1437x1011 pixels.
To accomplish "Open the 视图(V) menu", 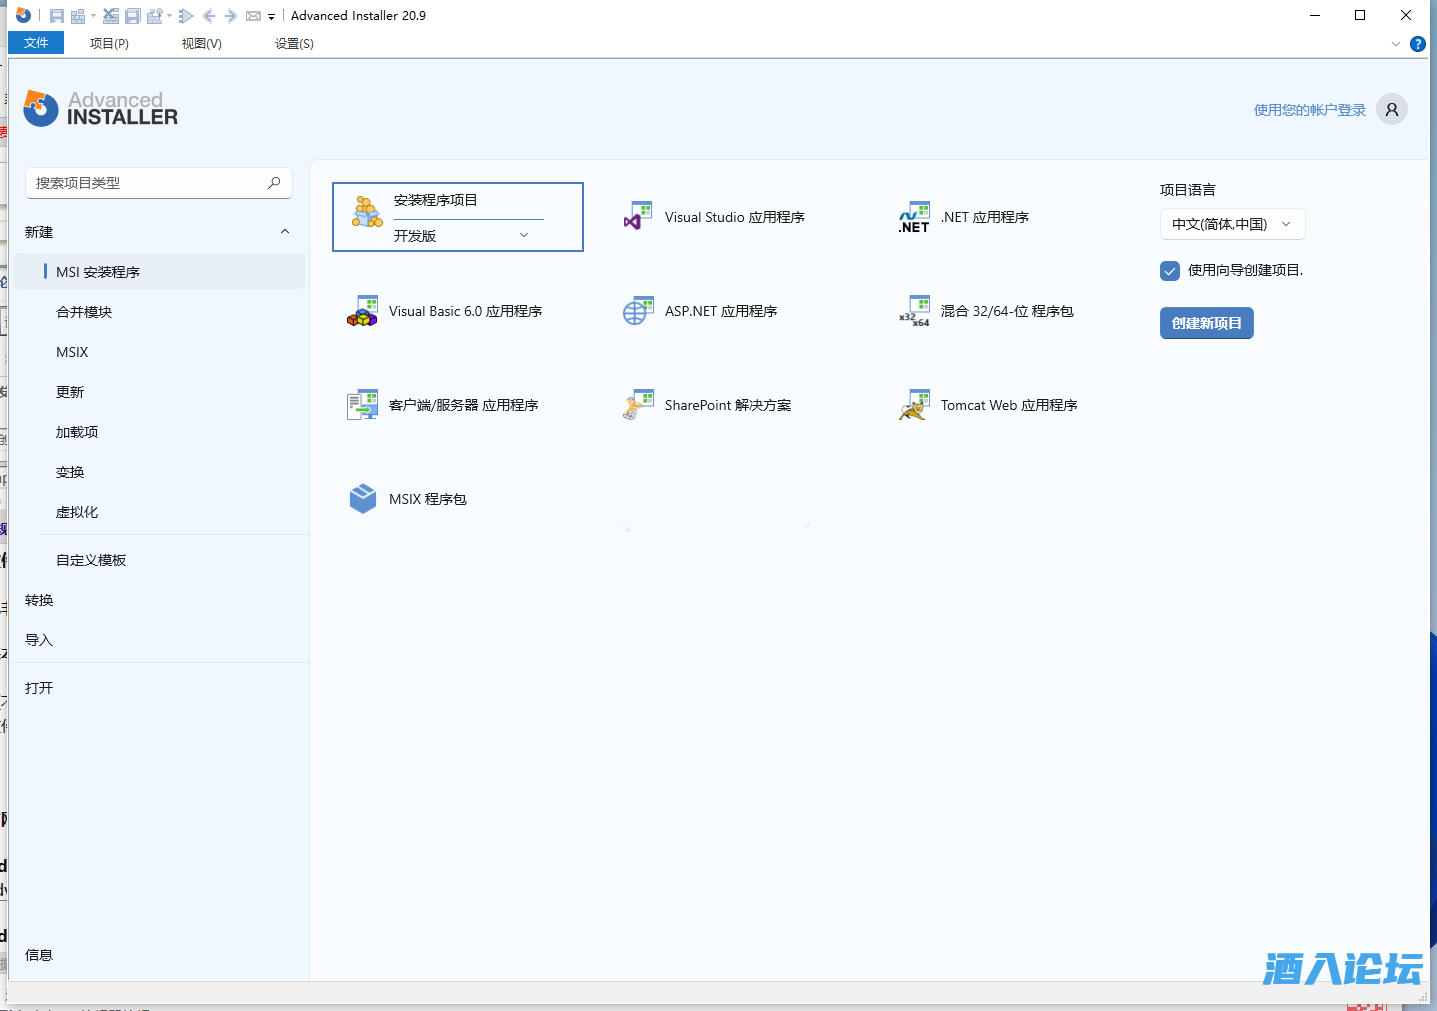I will 202,43.
